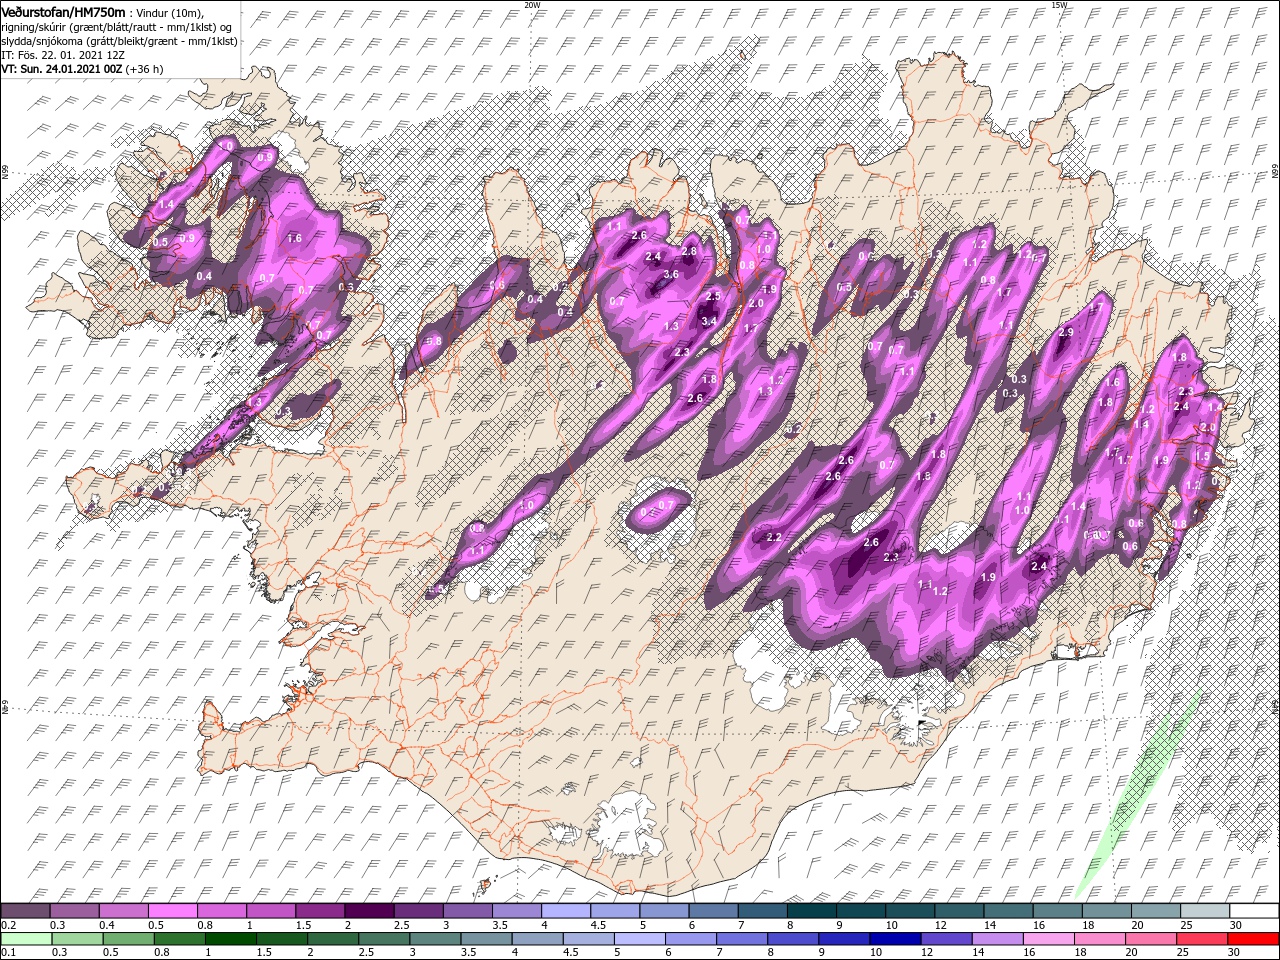Click the 'rigning/skúrir' legend description line
Viewport: 1280px width, 960px height.
117,27
